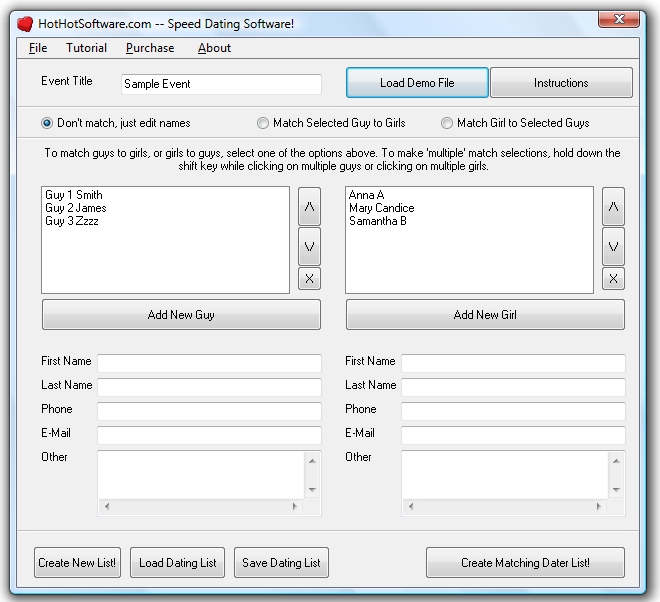660x602 pixels.
Task: Open the Tutorial menu
Action: click(x=86, y=48)
